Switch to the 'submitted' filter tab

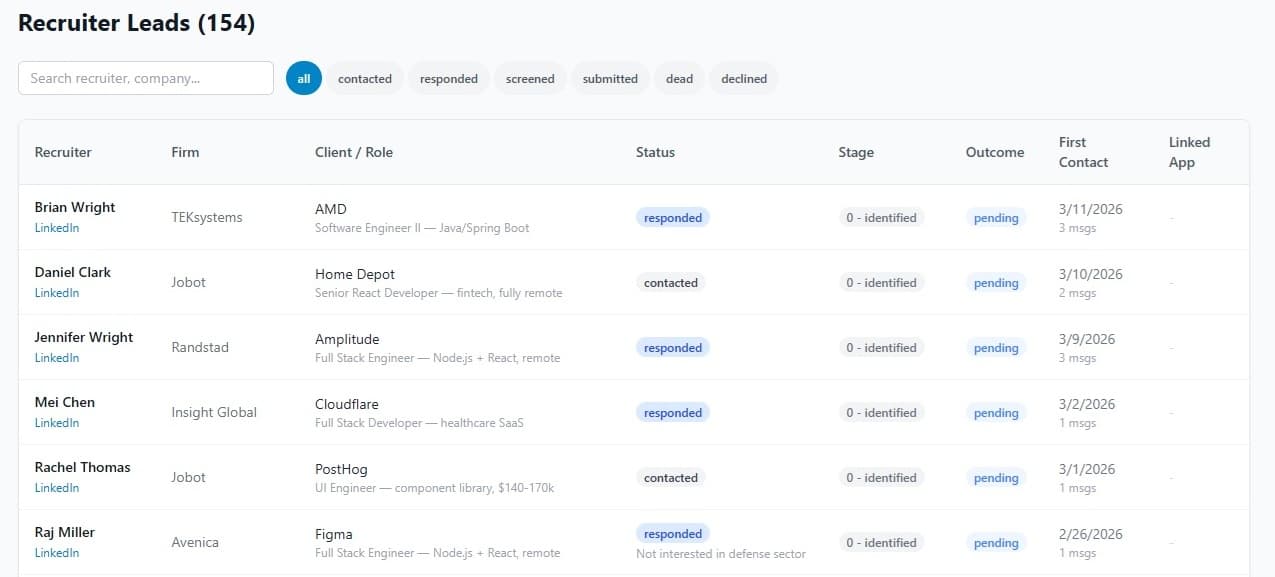pos(609,78)
